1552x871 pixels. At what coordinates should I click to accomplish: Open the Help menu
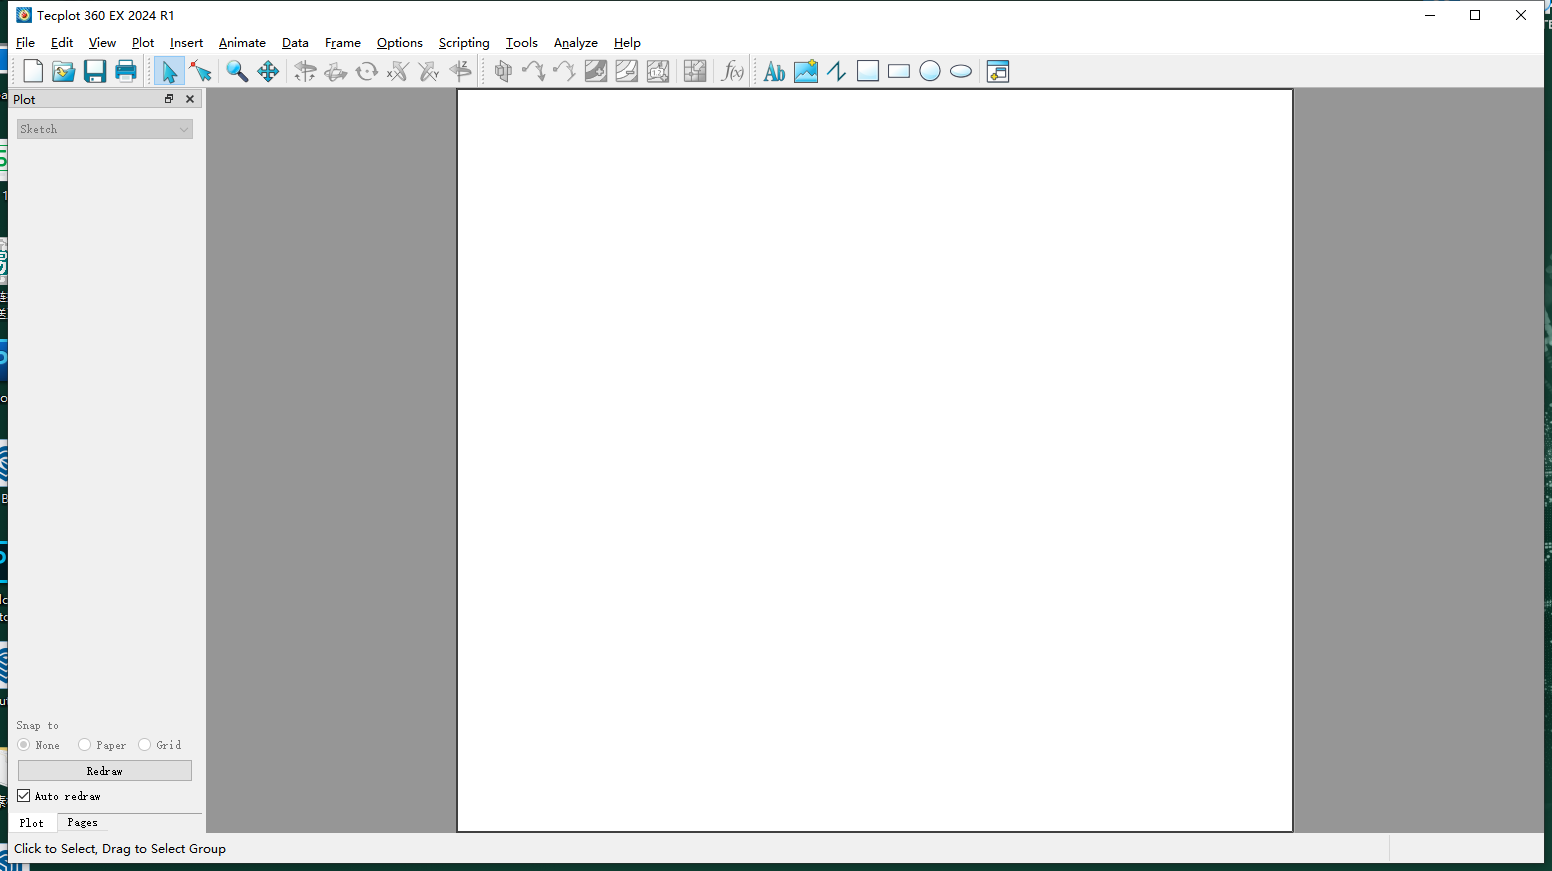click(627, 43)
